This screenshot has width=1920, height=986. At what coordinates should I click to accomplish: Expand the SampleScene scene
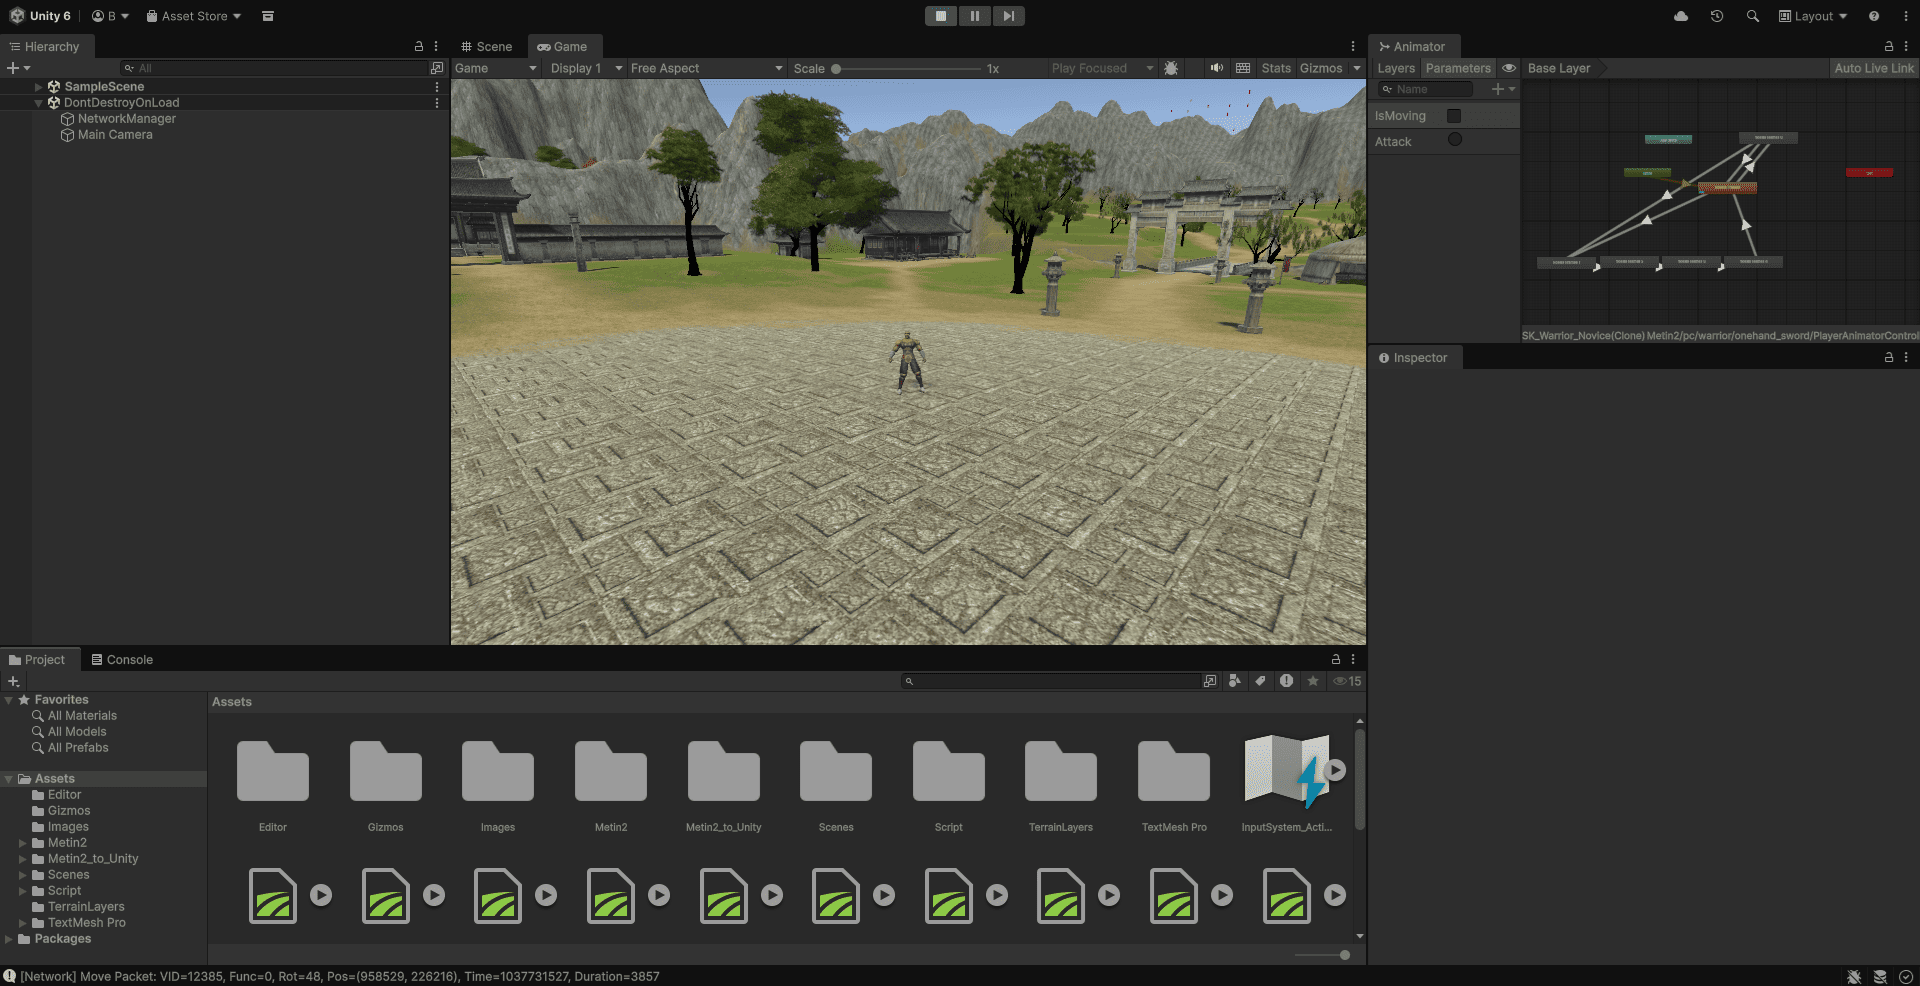pos(39,87)
